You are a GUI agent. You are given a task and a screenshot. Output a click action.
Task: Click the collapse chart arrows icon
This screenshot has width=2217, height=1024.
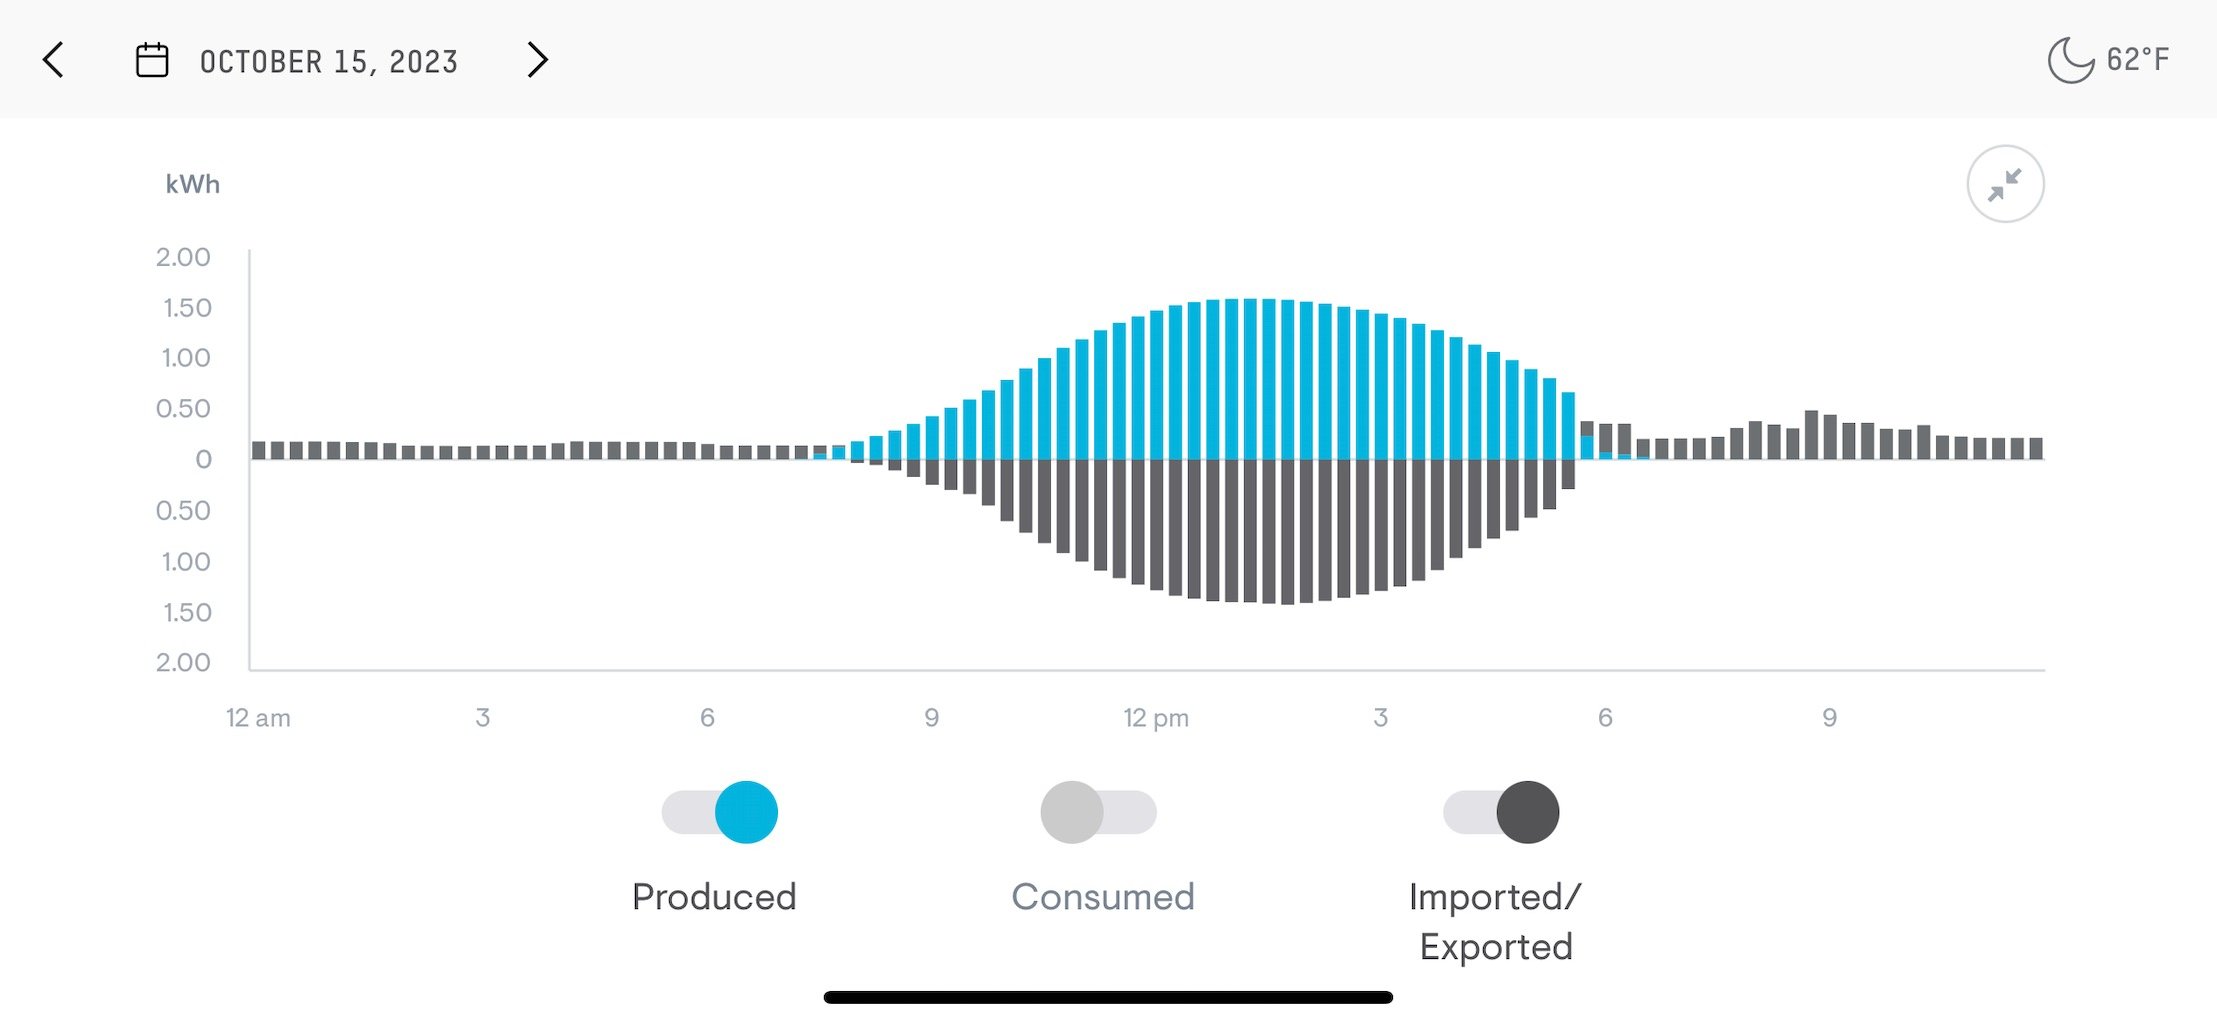(x=2005, y=184)
